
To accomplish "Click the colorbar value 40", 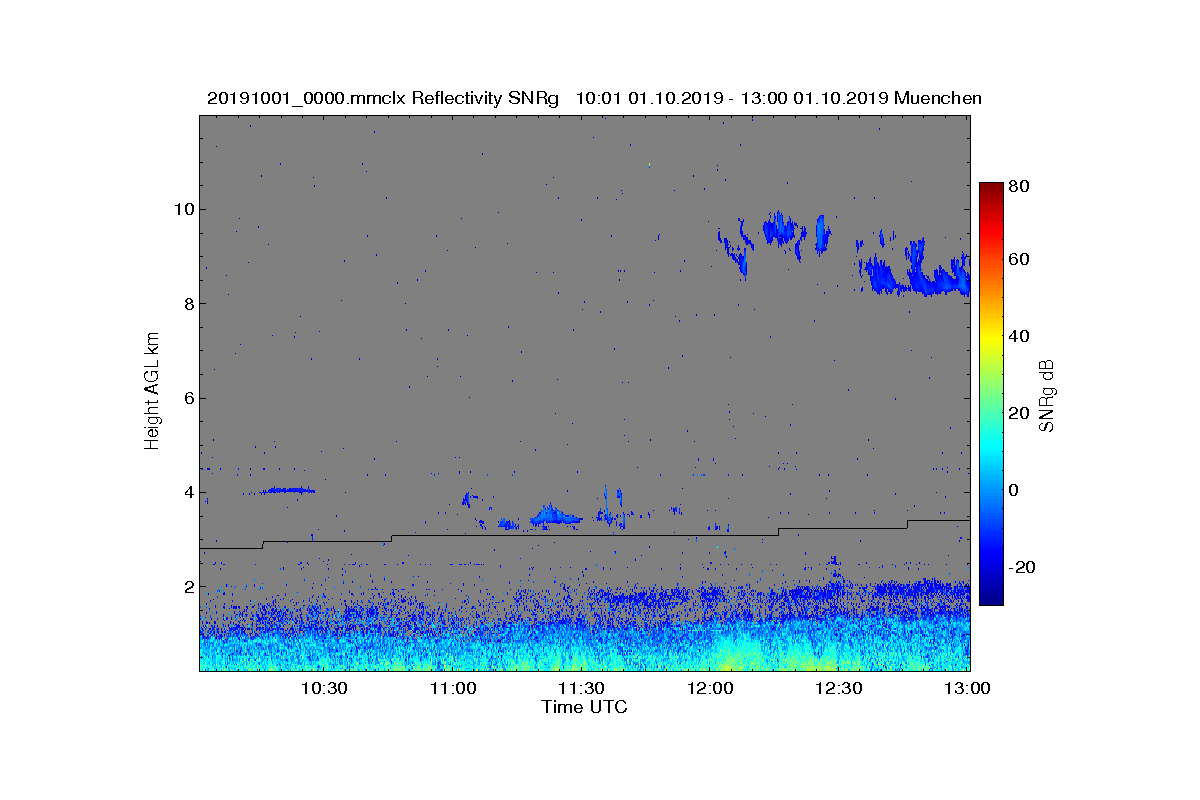I will click(1021, 336).
